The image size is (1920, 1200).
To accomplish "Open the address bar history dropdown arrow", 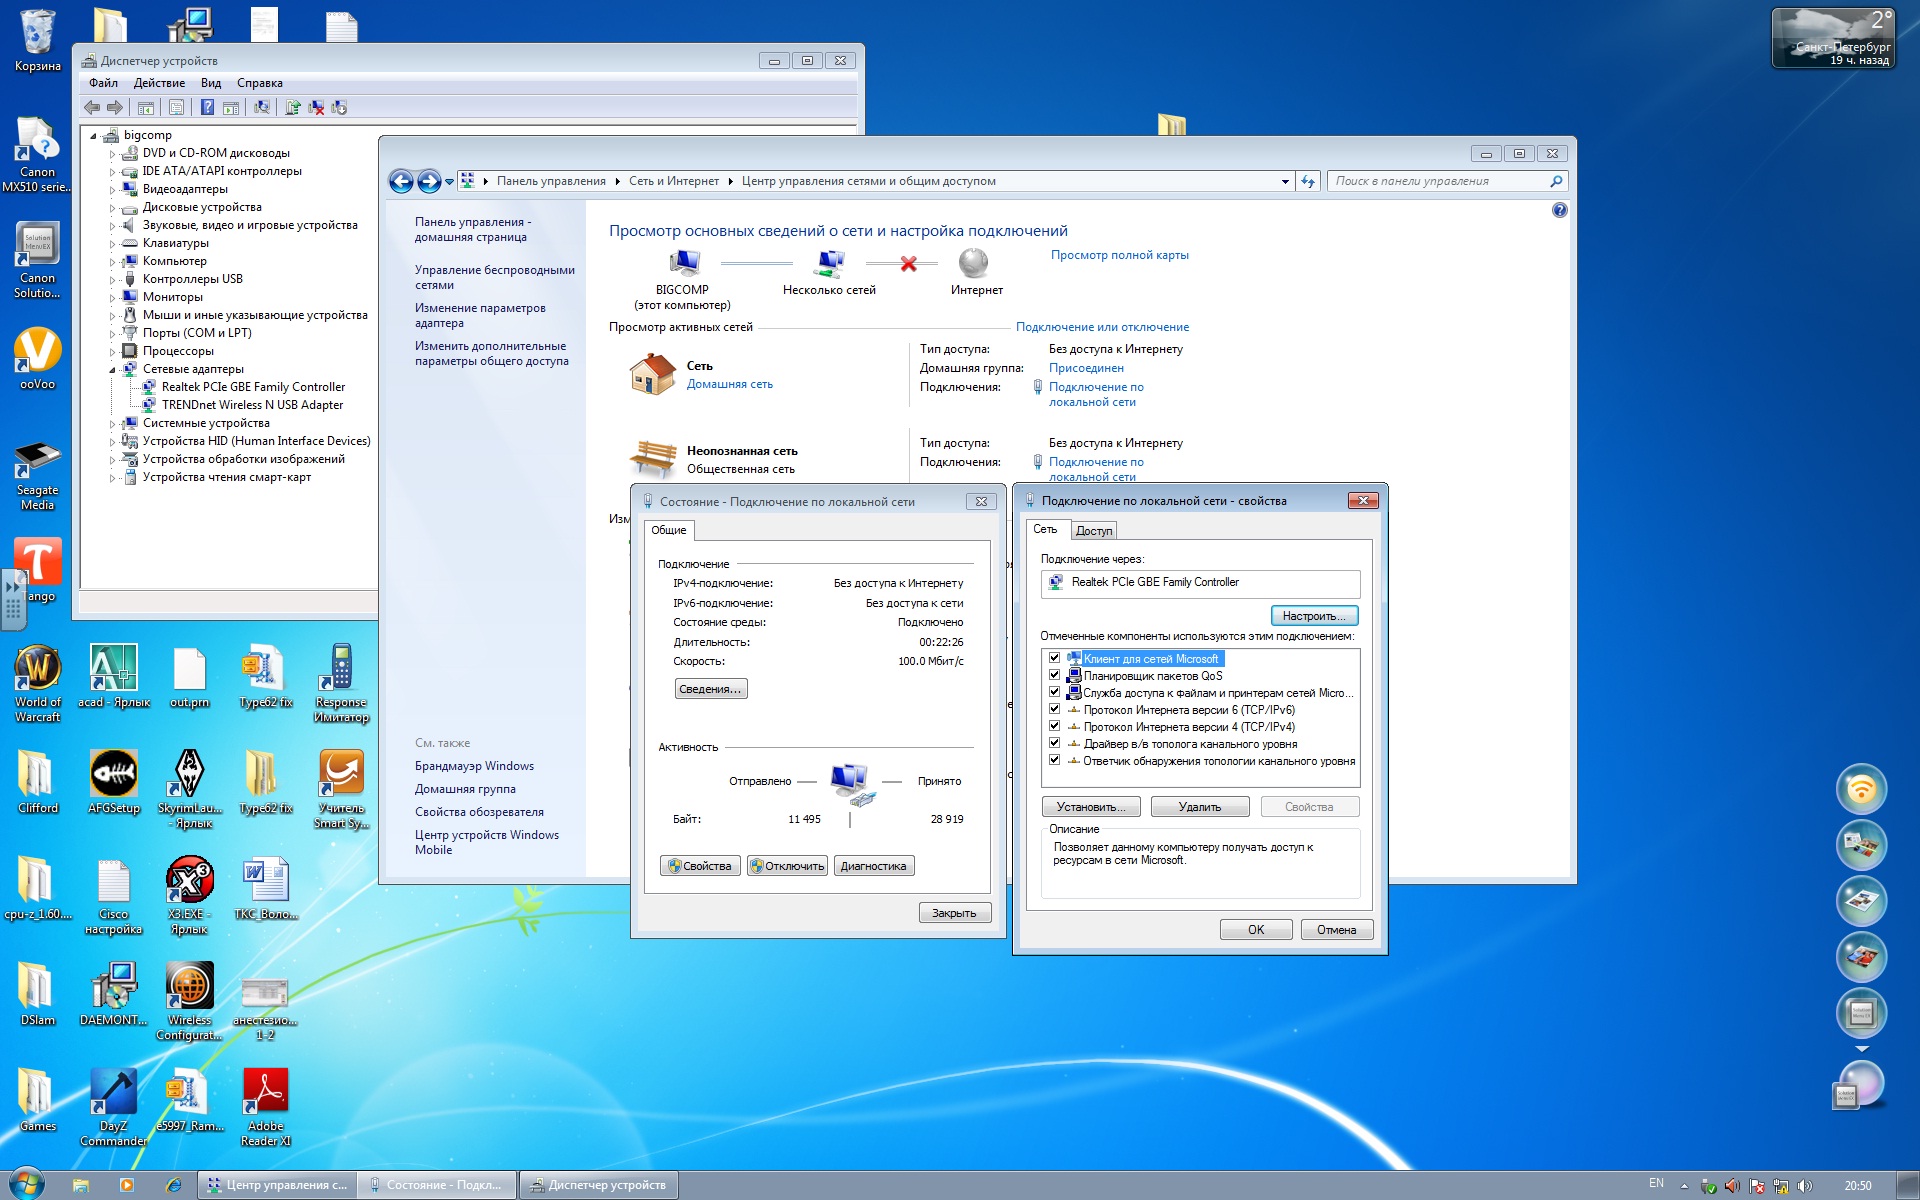I will point(1285,181).
